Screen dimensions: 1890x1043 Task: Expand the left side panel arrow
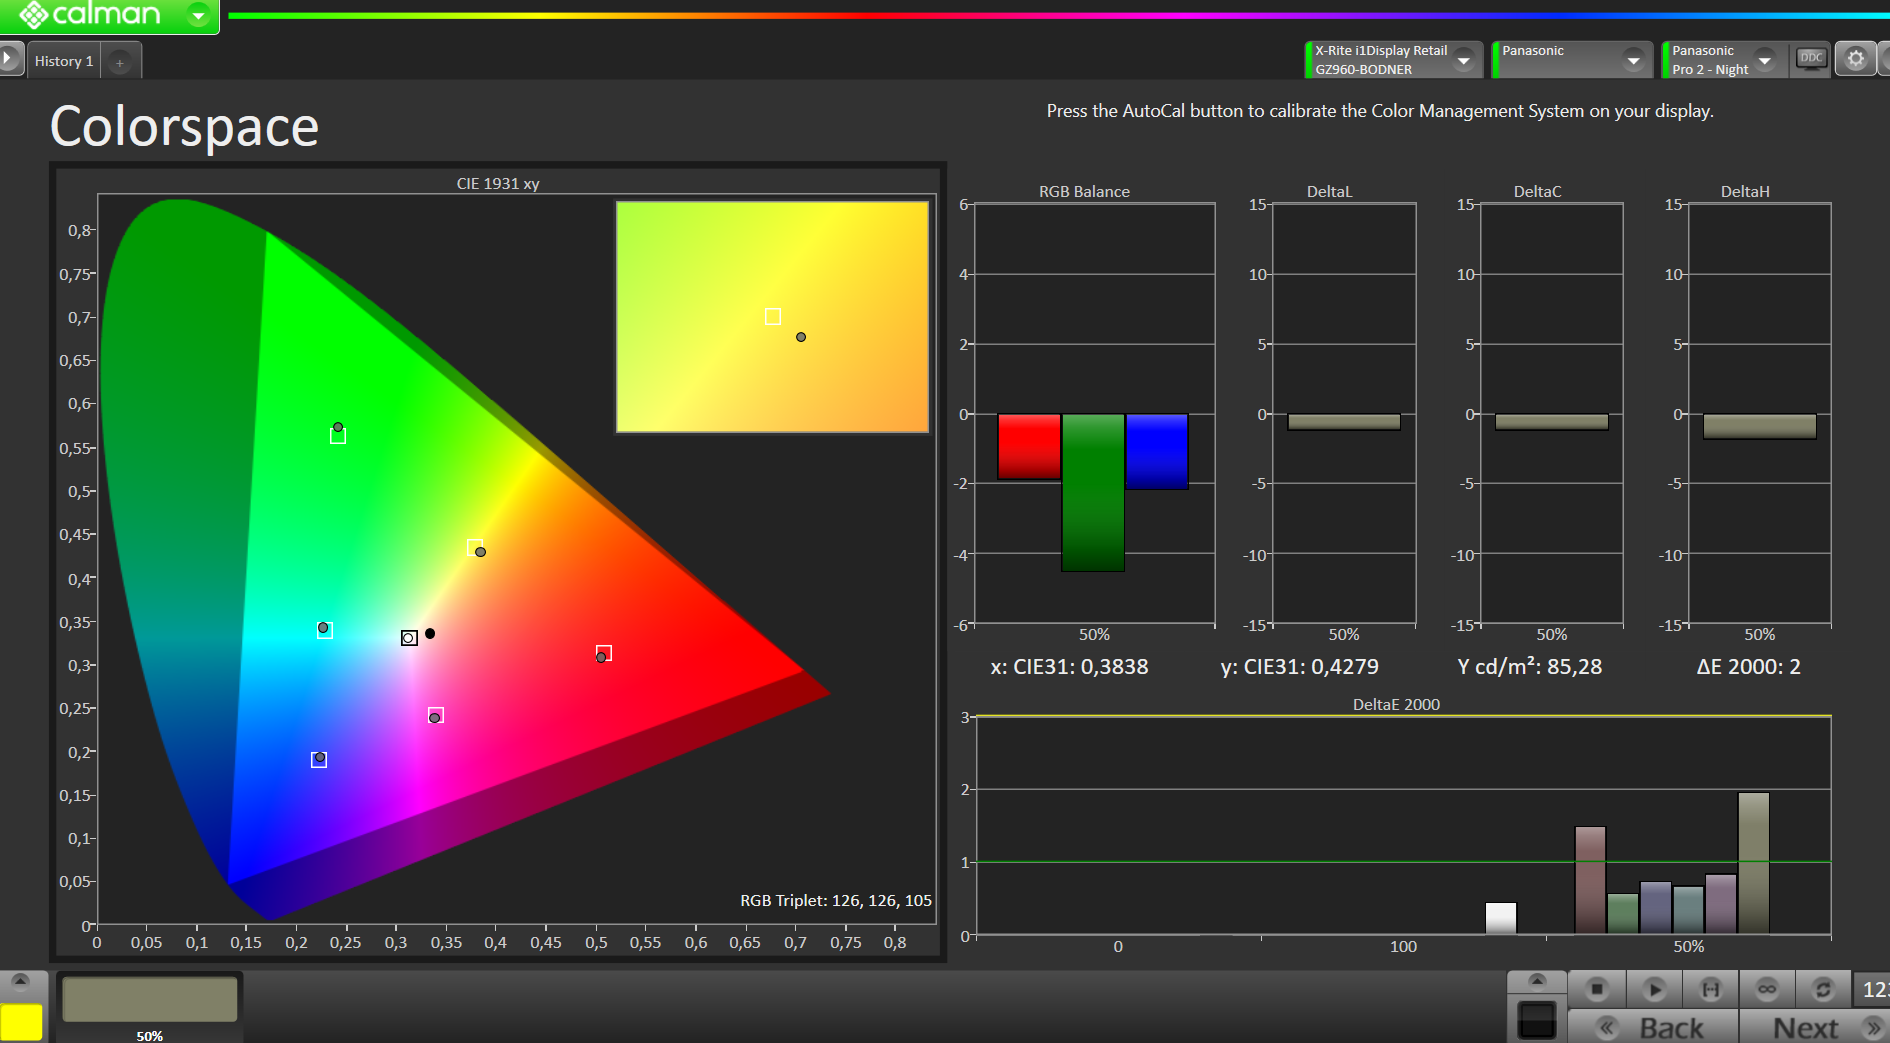tap(9, 59)
